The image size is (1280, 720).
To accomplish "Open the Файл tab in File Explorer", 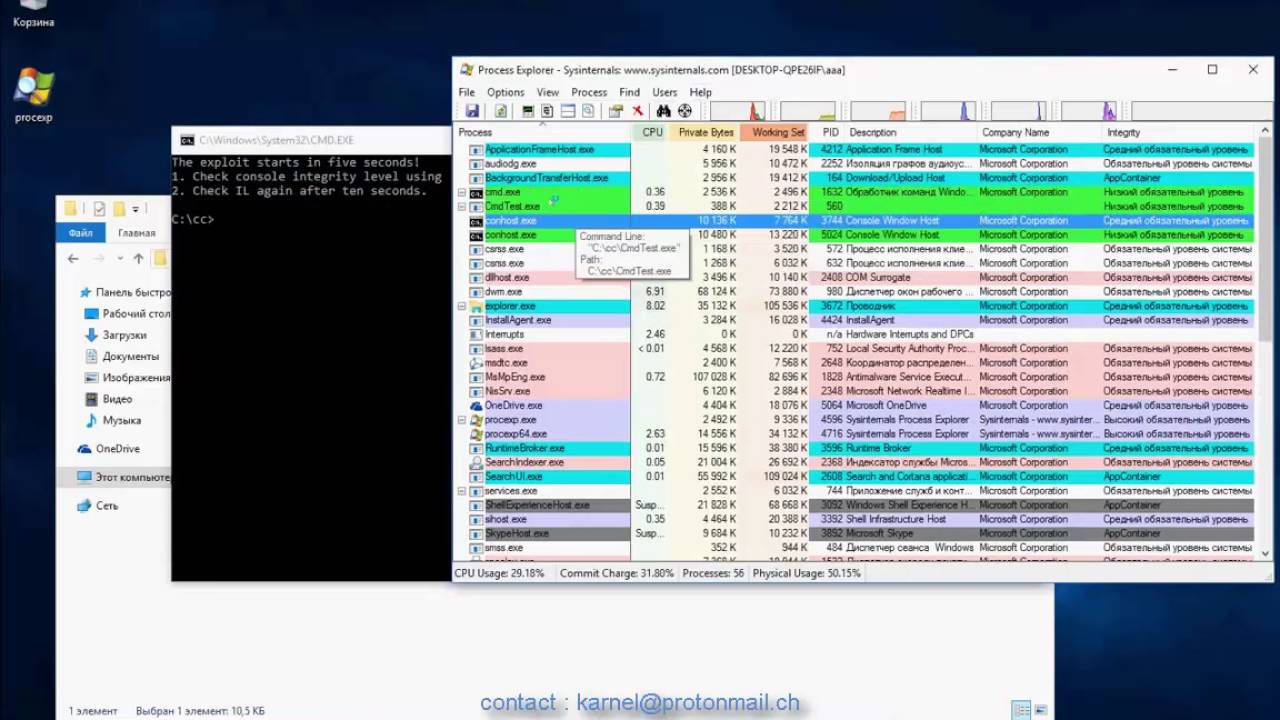I will (81, 233).
